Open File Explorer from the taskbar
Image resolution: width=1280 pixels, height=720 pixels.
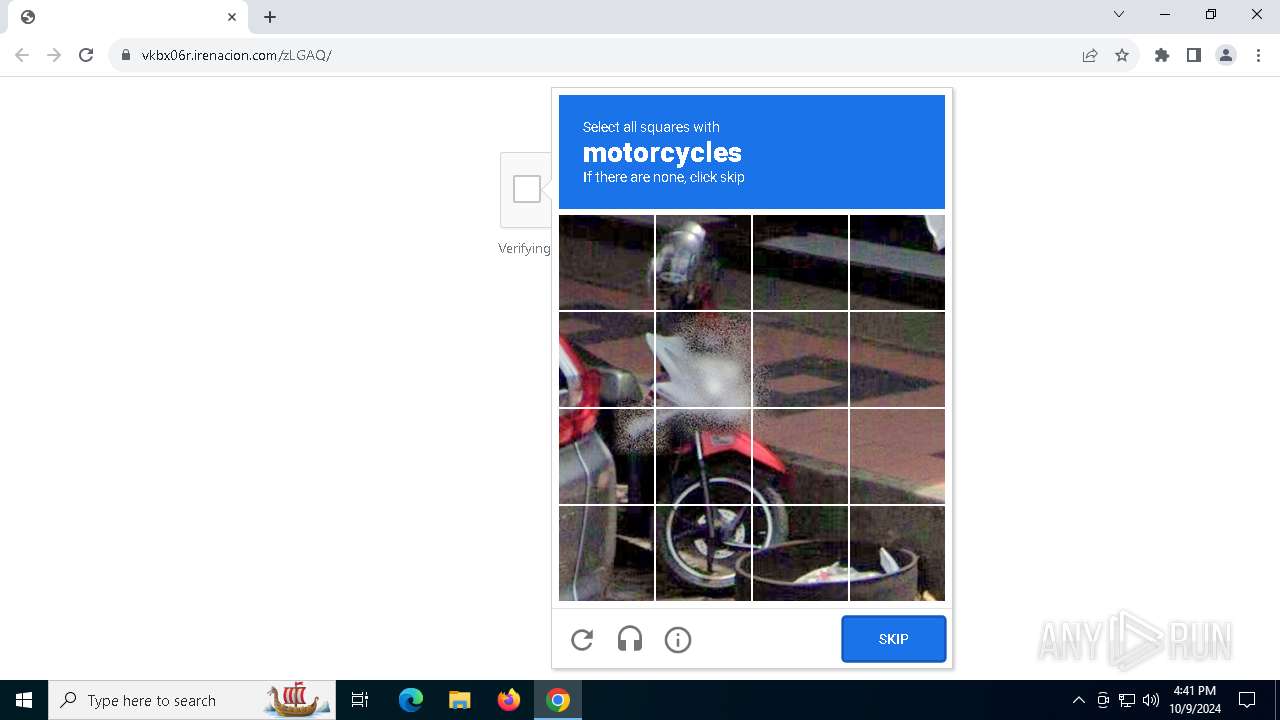[460, 700]
